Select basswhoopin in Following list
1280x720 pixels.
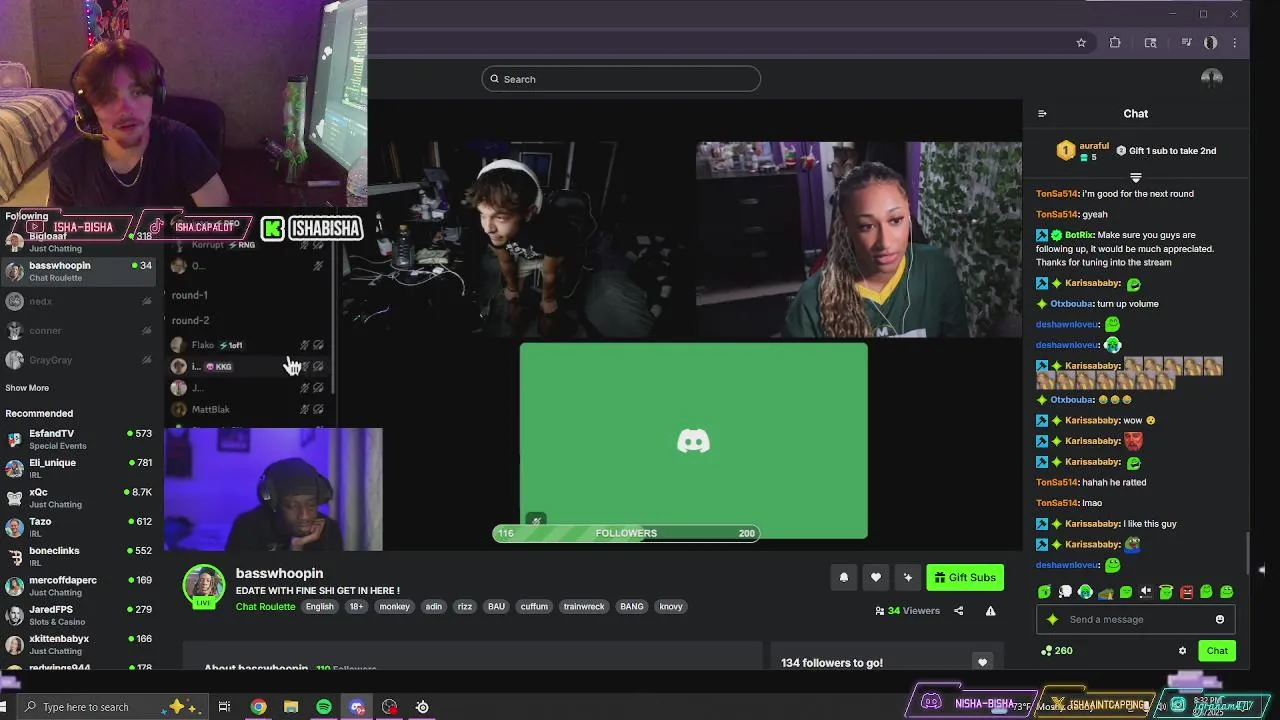(77, 271)
